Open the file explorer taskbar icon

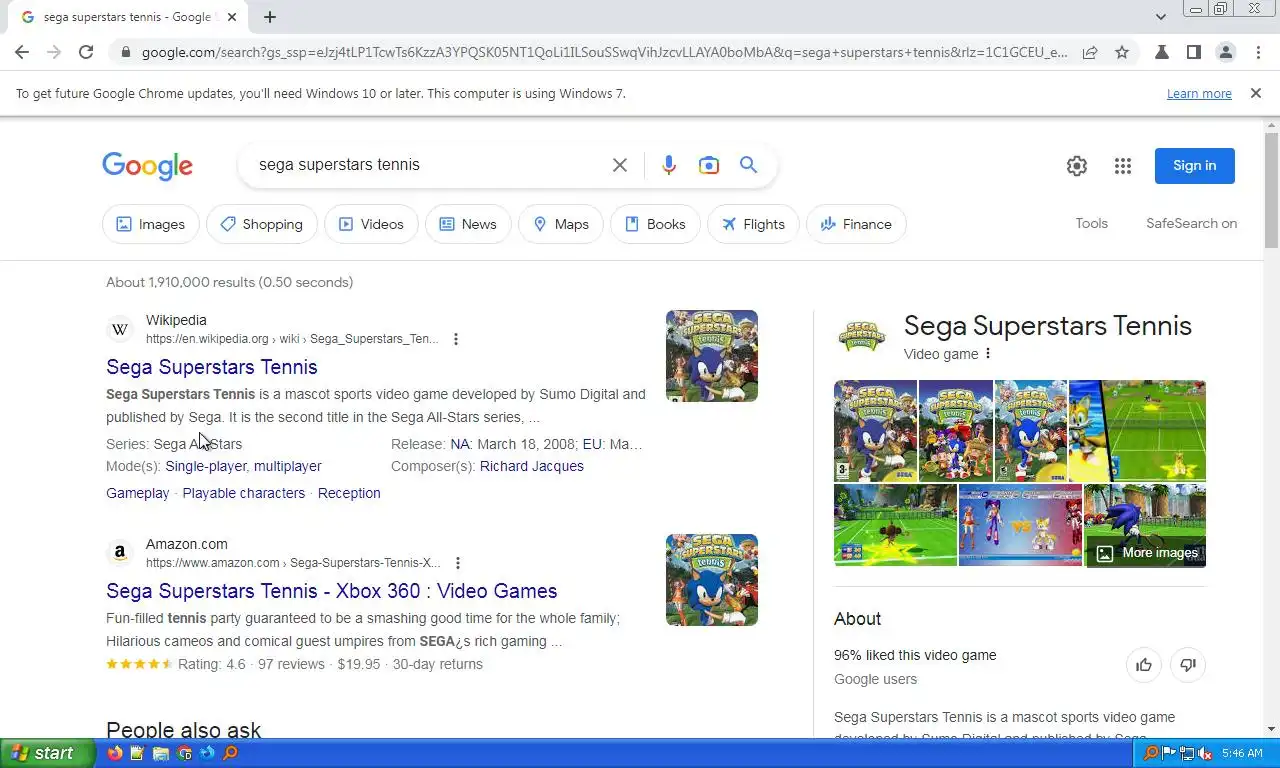point(161,753)
